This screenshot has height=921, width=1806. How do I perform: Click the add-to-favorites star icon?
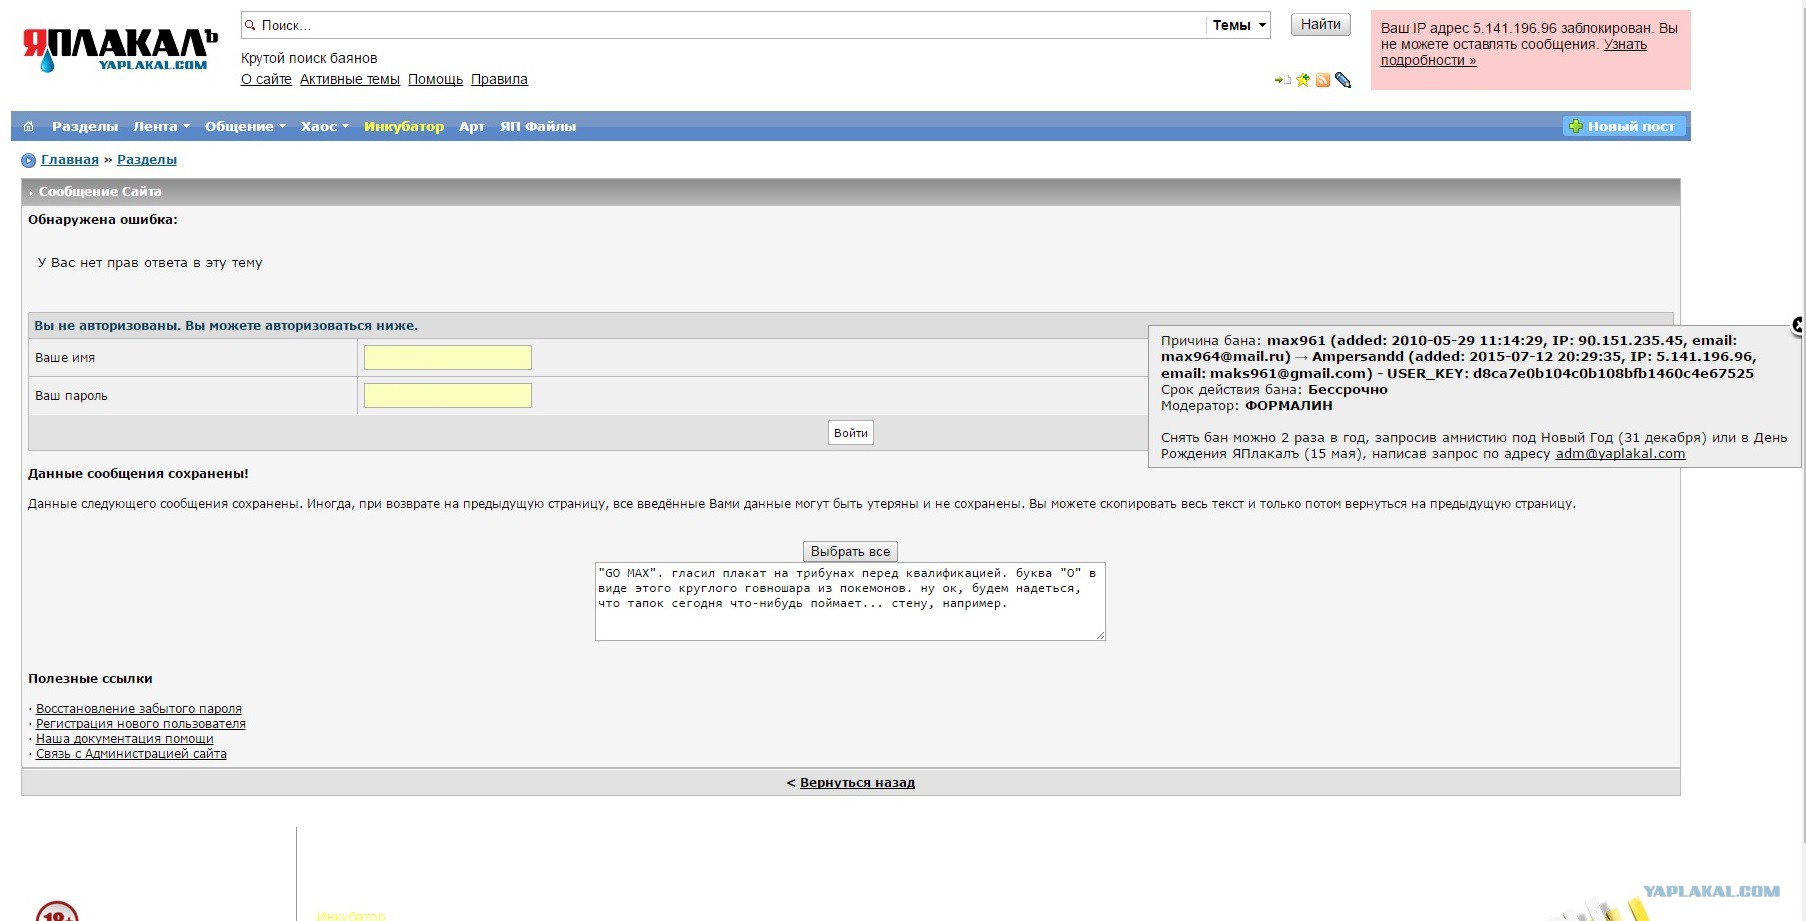tap(1302, 80)
